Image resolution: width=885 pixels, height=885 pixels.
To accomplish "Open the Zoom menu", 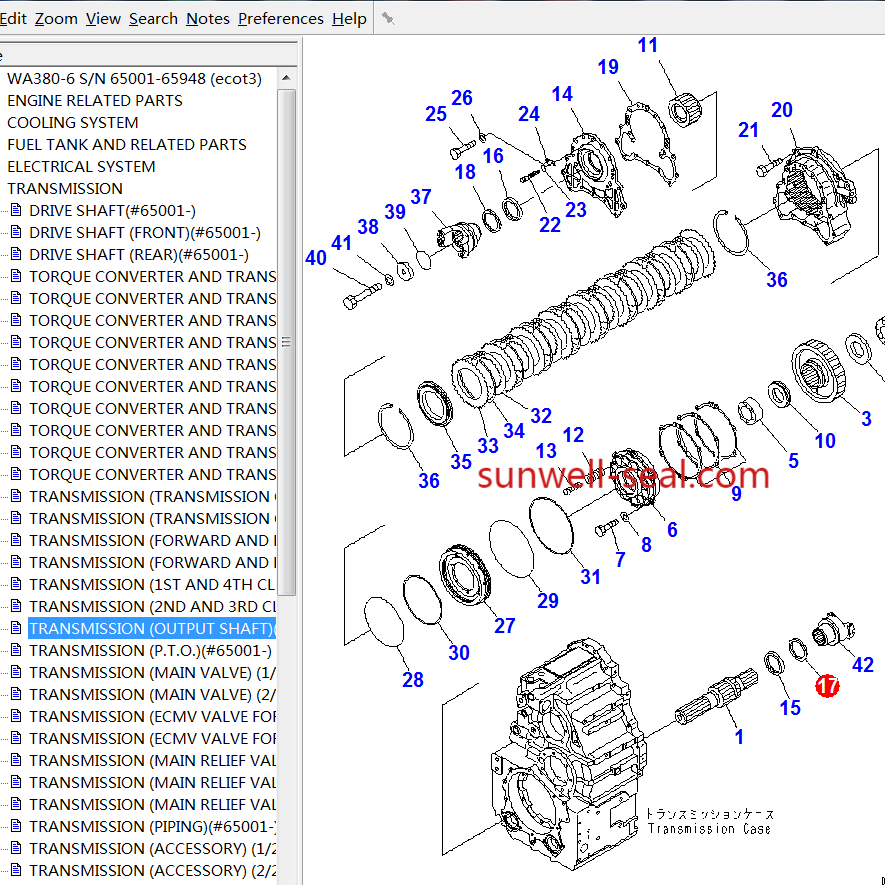I will point(56,18).
